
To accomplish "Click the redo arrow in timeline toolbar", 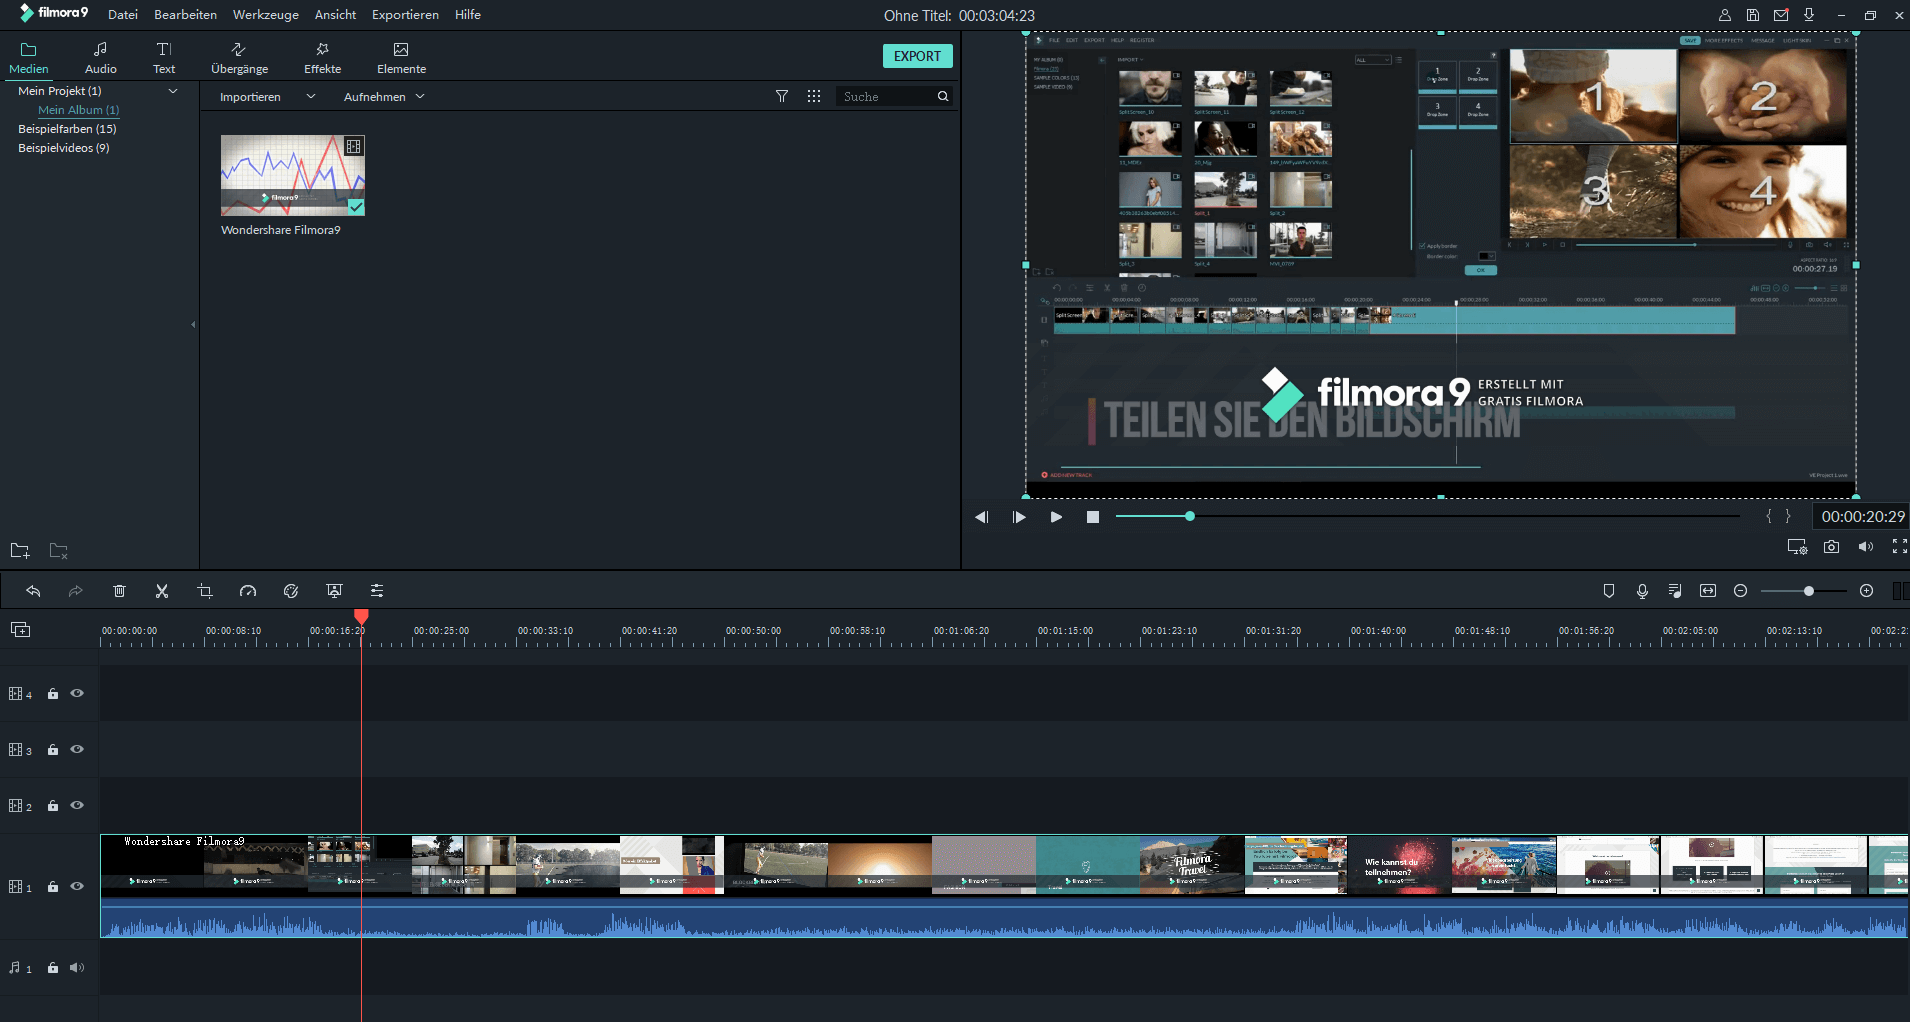I will (75, 591).
